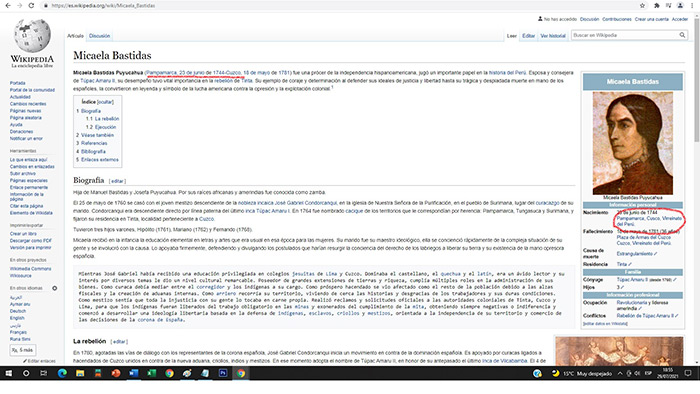Click the padlock site info icon
700x394 pixels.
tap(46, 6)
